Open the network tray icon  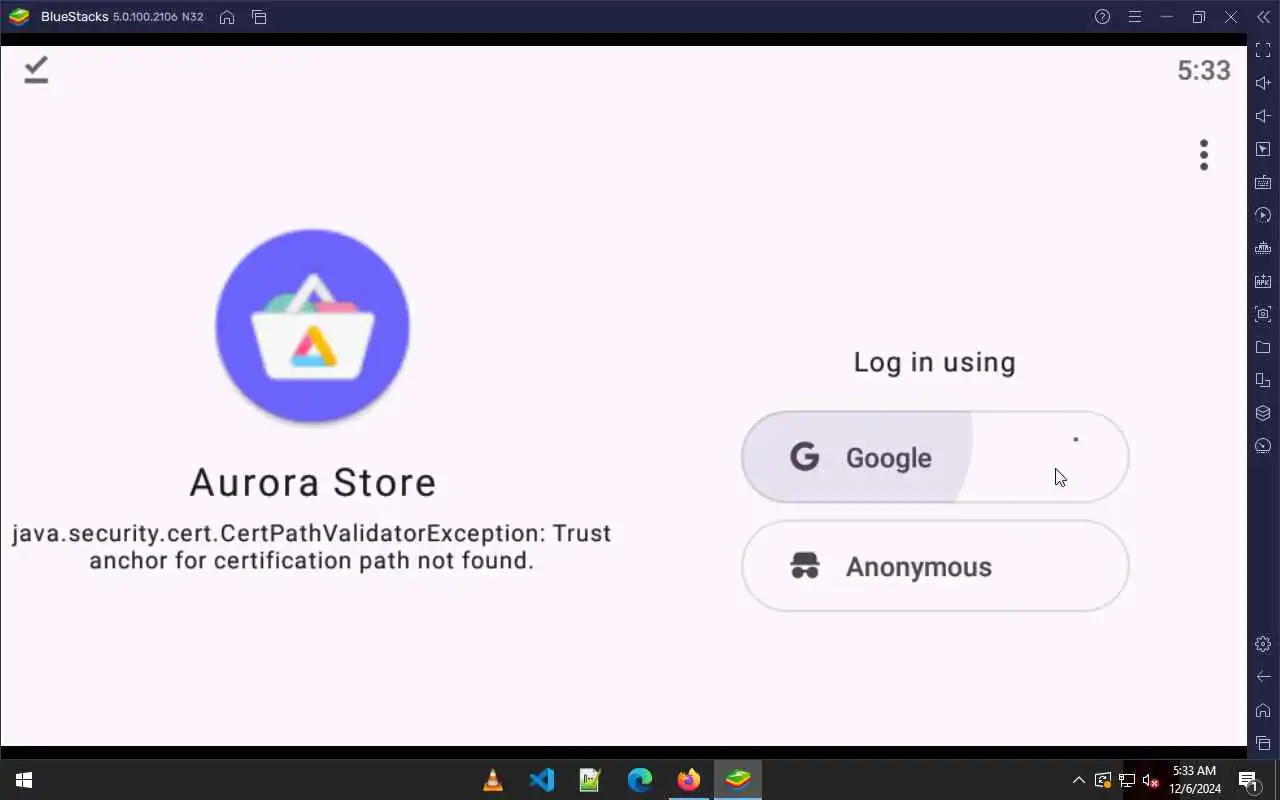pos(1126,780)
